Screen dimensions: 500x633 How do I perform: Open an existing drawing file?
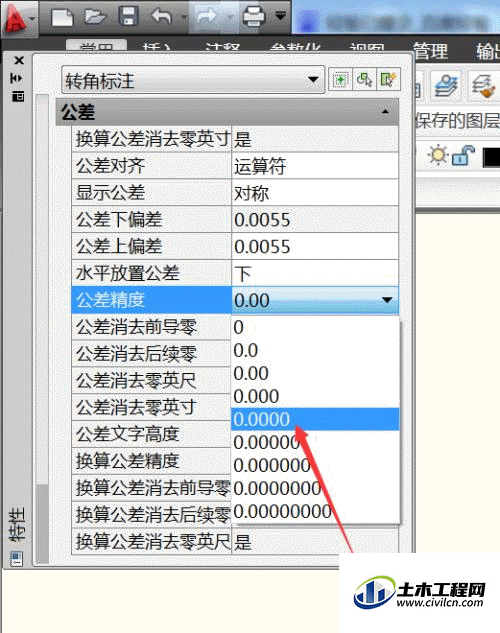(96, 17)
